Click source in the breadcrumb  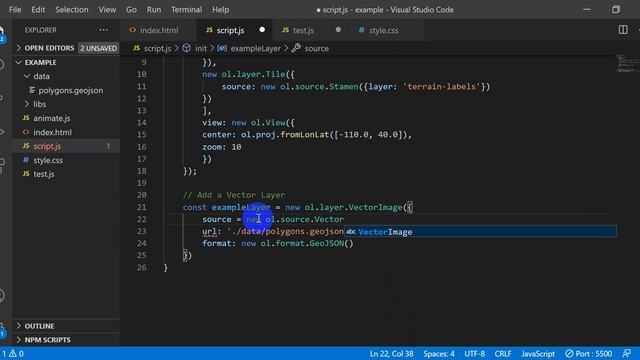pyautogui.click(x=316, y=48)
